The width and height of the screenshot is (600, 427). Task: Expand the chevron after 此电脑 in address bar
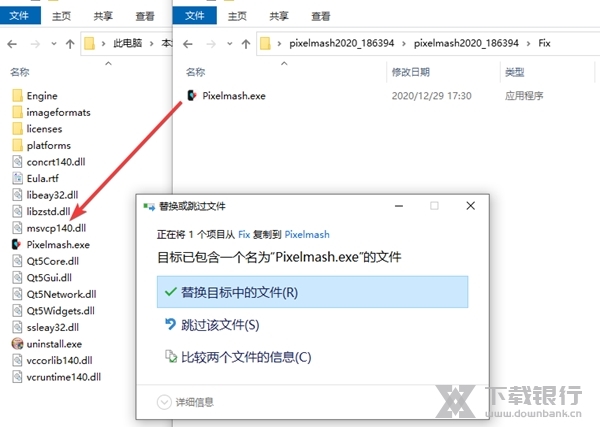tap(152, 44)
